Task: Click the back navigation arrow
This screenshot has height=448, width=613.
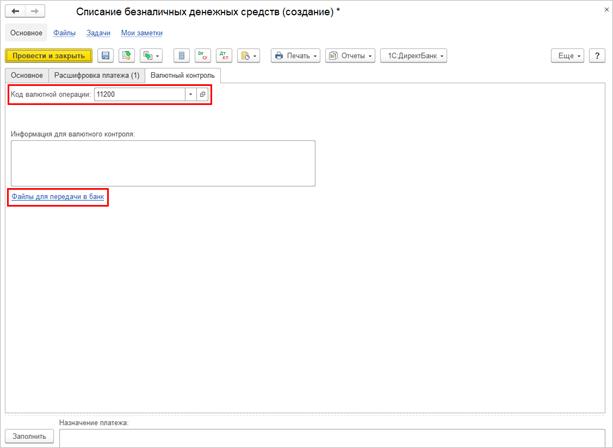Action: point(15,11)
